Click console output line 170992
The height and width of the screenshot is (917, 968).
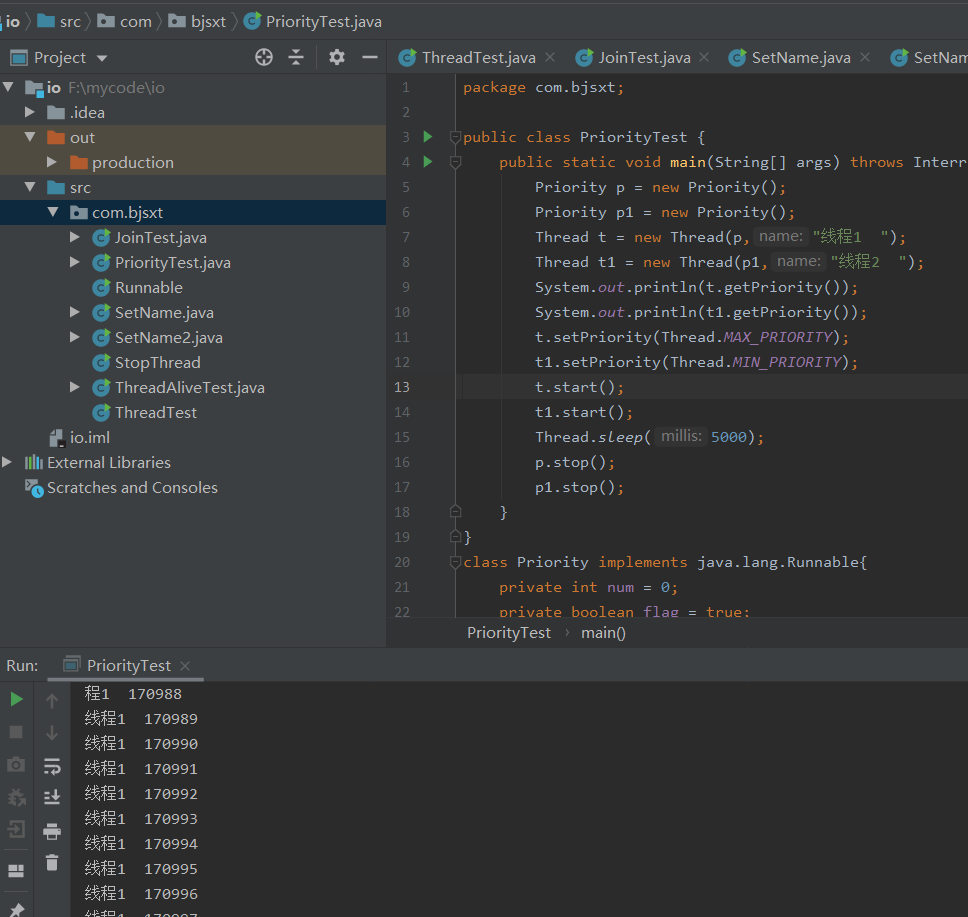(141, 794)
